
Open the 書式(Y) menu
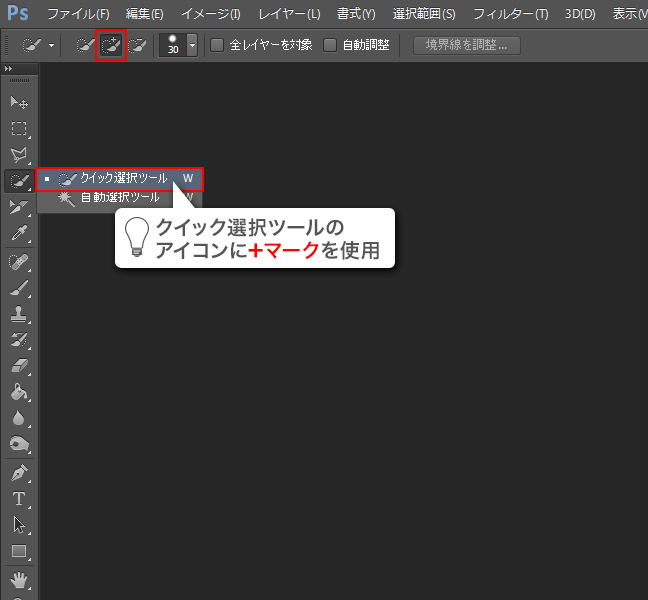(x=356, y=14)
